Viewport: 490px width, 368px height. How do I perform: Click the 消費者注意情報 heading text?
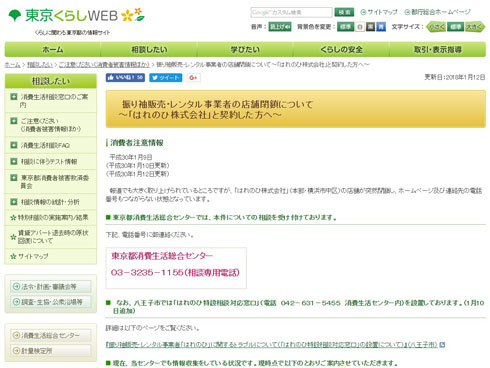(137, 143)
